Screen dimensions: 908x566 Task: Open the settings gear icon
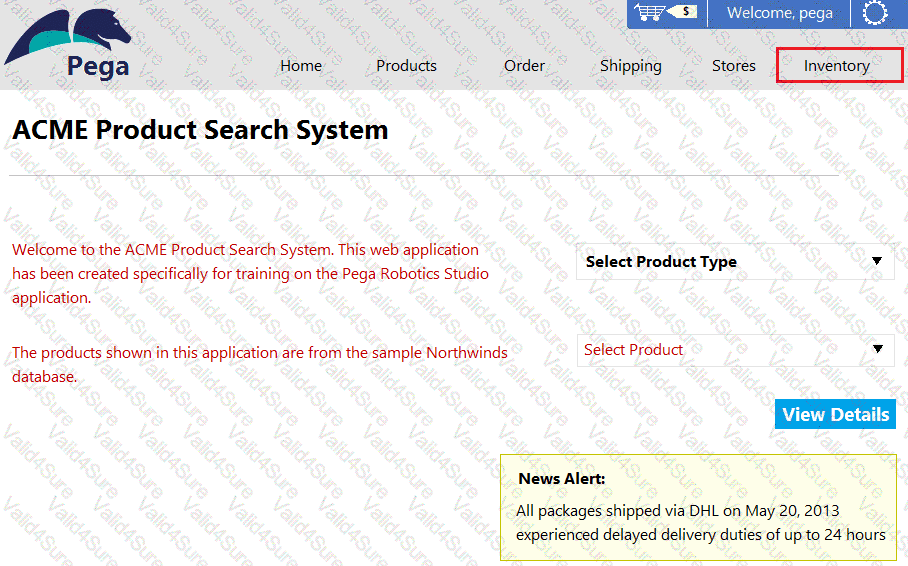[x=874, y=13]
